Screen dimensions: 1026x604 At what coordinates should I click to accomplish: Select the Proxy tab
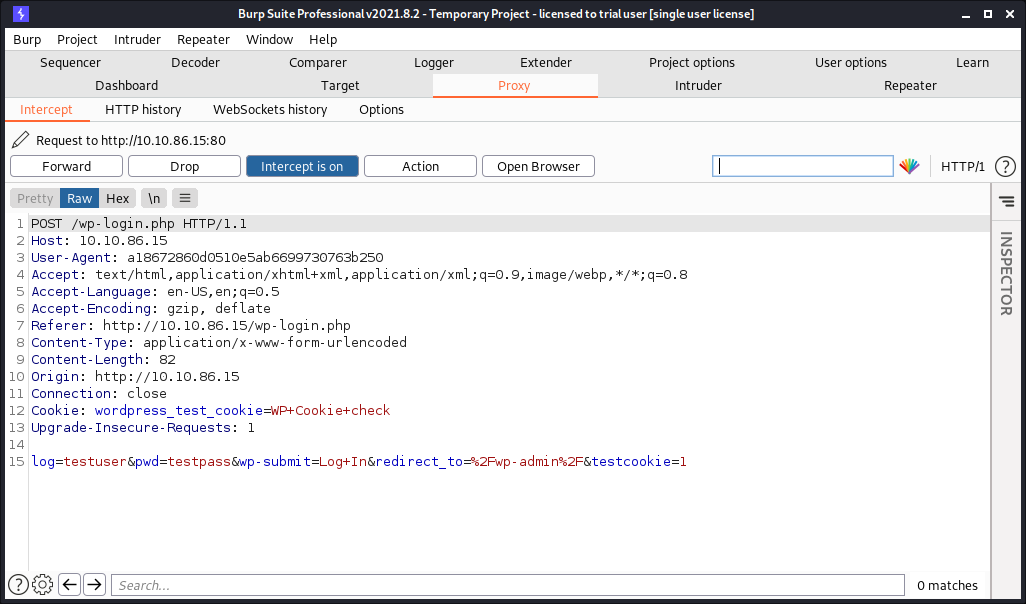pyautogui.click(x=514, y=86)
